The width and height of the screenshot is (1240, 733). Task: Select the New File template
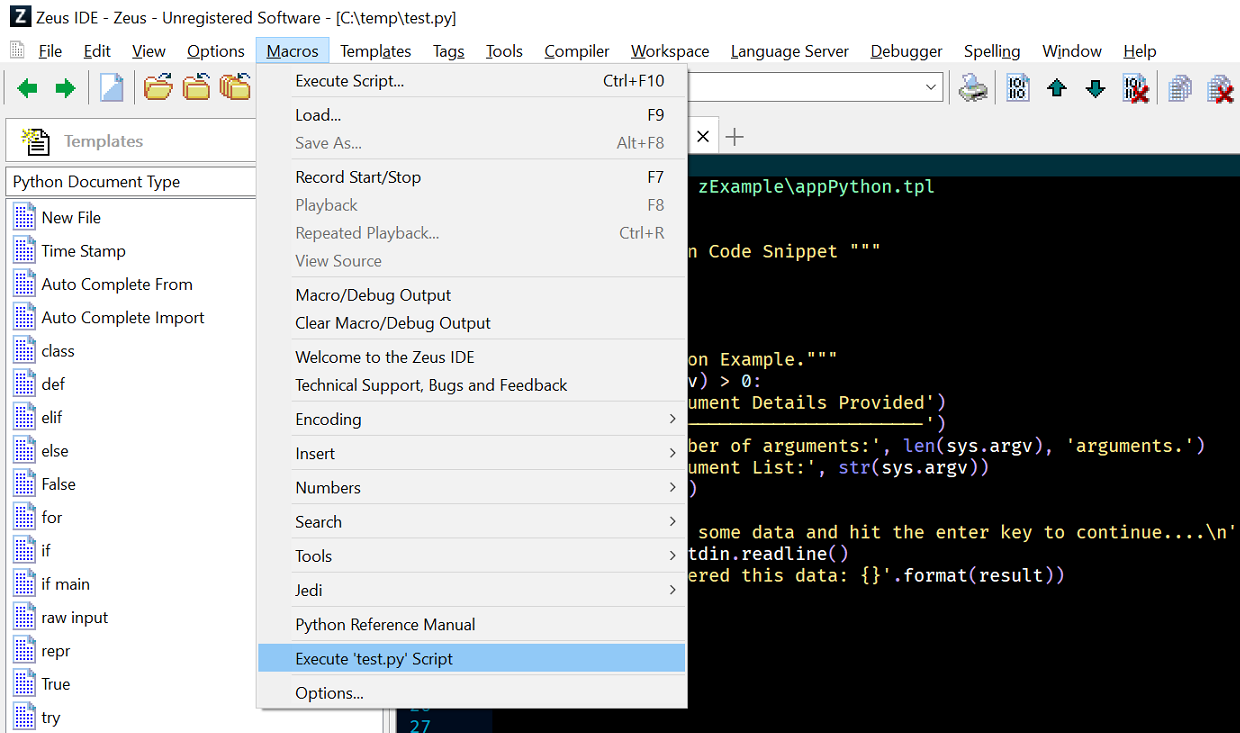point(57,217)
